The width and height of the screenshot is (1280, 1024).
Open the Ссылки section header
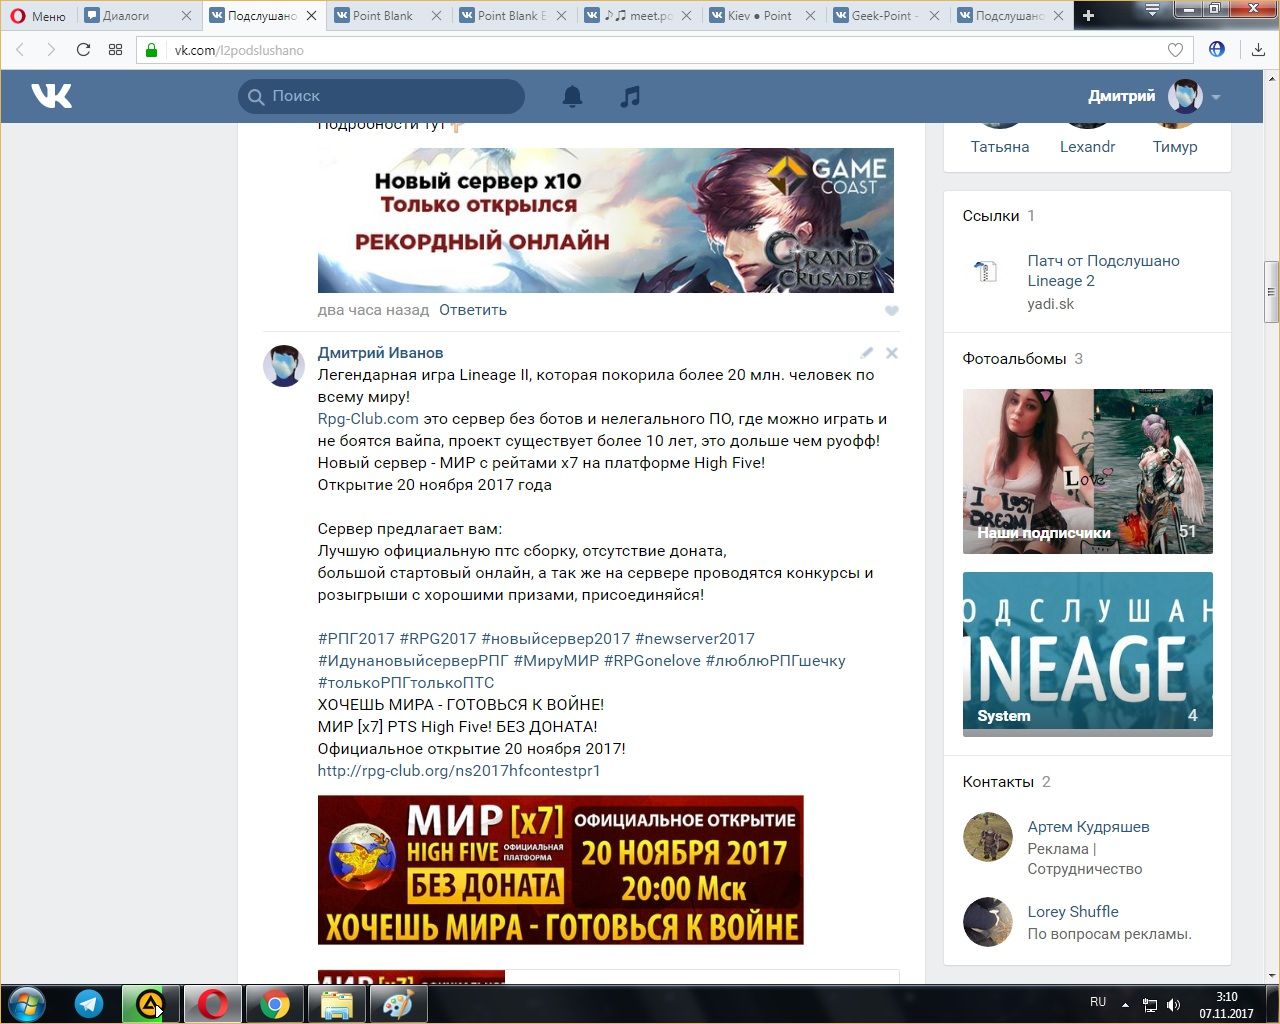tap(991, 216)
